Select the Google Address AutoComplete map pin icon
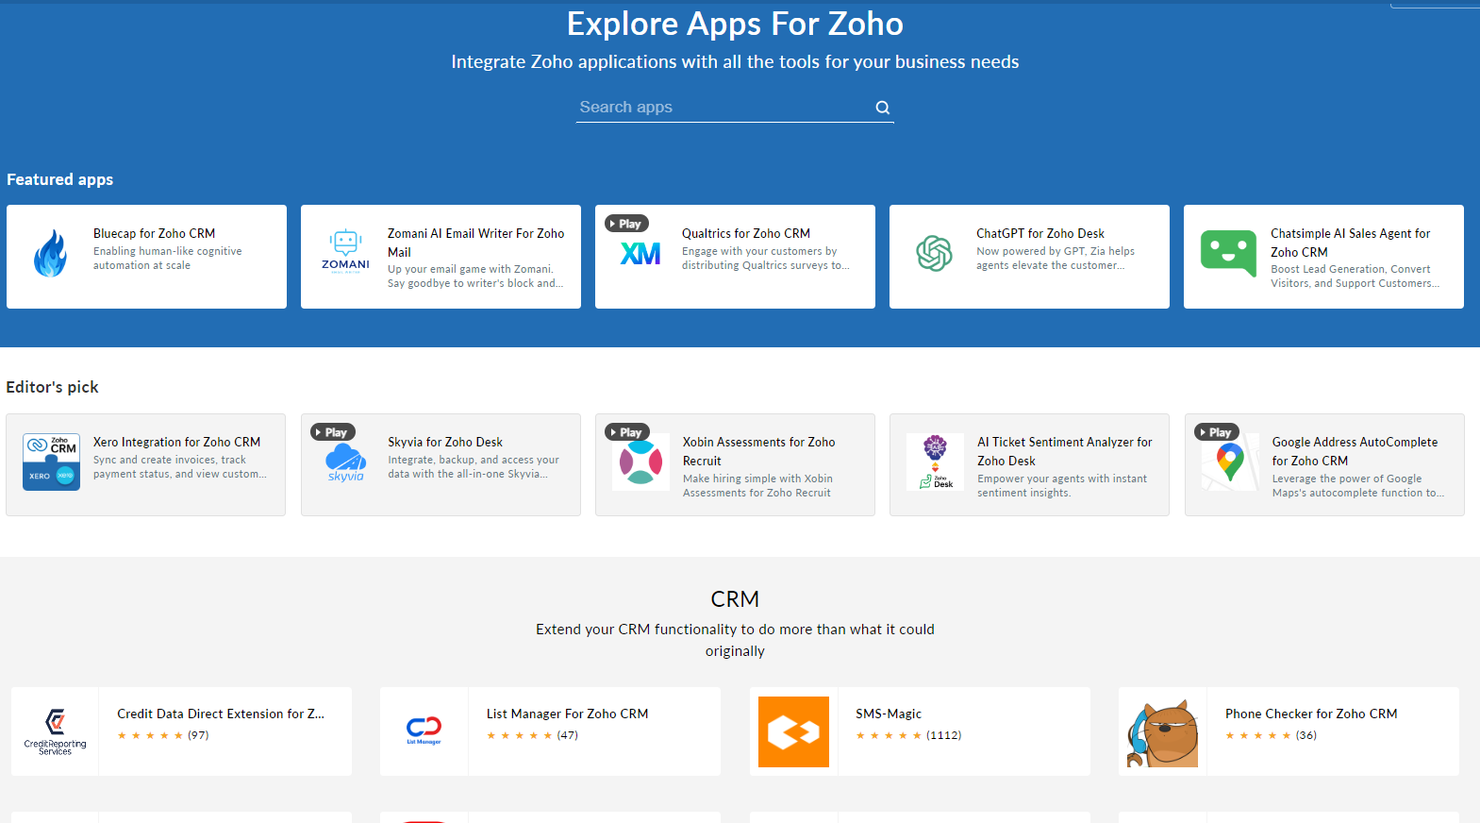Viewport: 1480px width, 823px height. tap(1228, 462)
